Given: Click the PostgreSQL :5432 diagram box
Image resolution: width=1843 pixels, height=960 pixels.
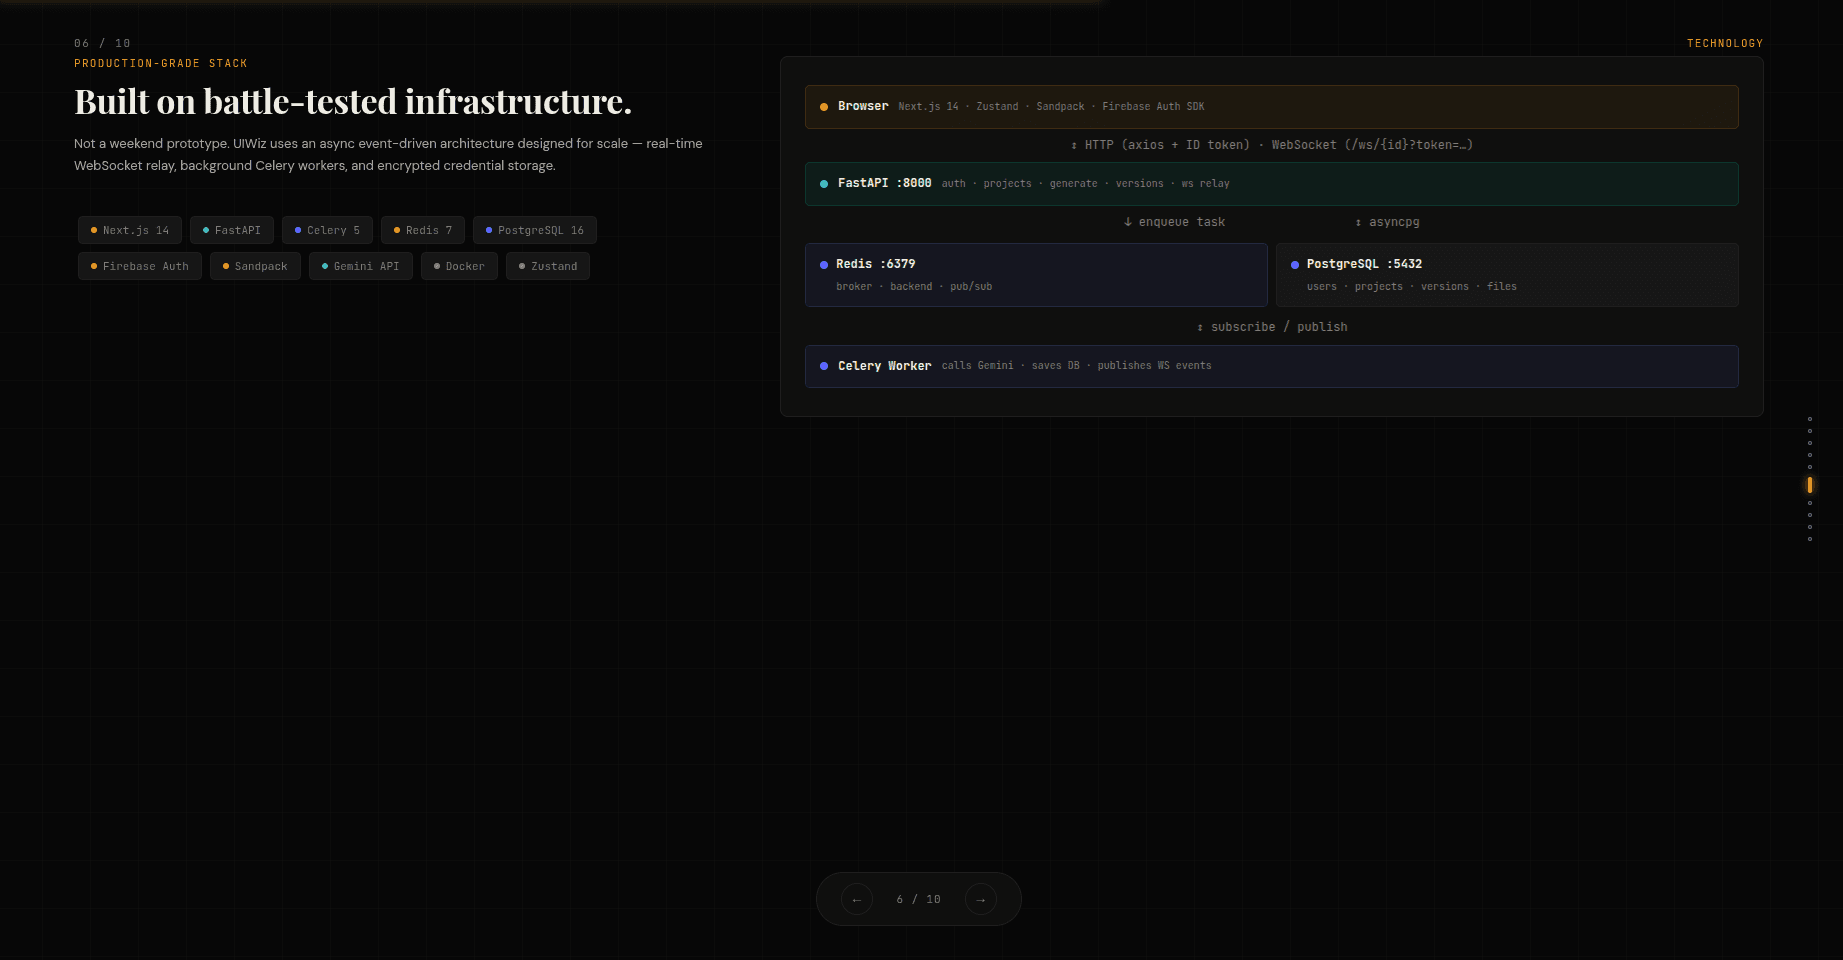Looking at the screenshot, I should point(1507,275).
